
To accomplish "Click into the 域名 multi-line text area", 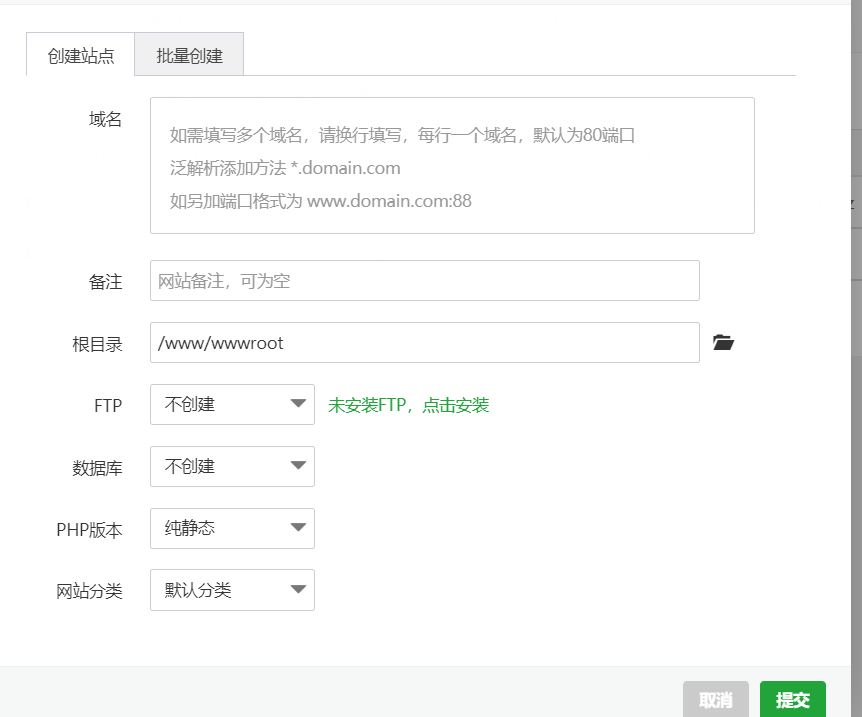I will point(452,166).
